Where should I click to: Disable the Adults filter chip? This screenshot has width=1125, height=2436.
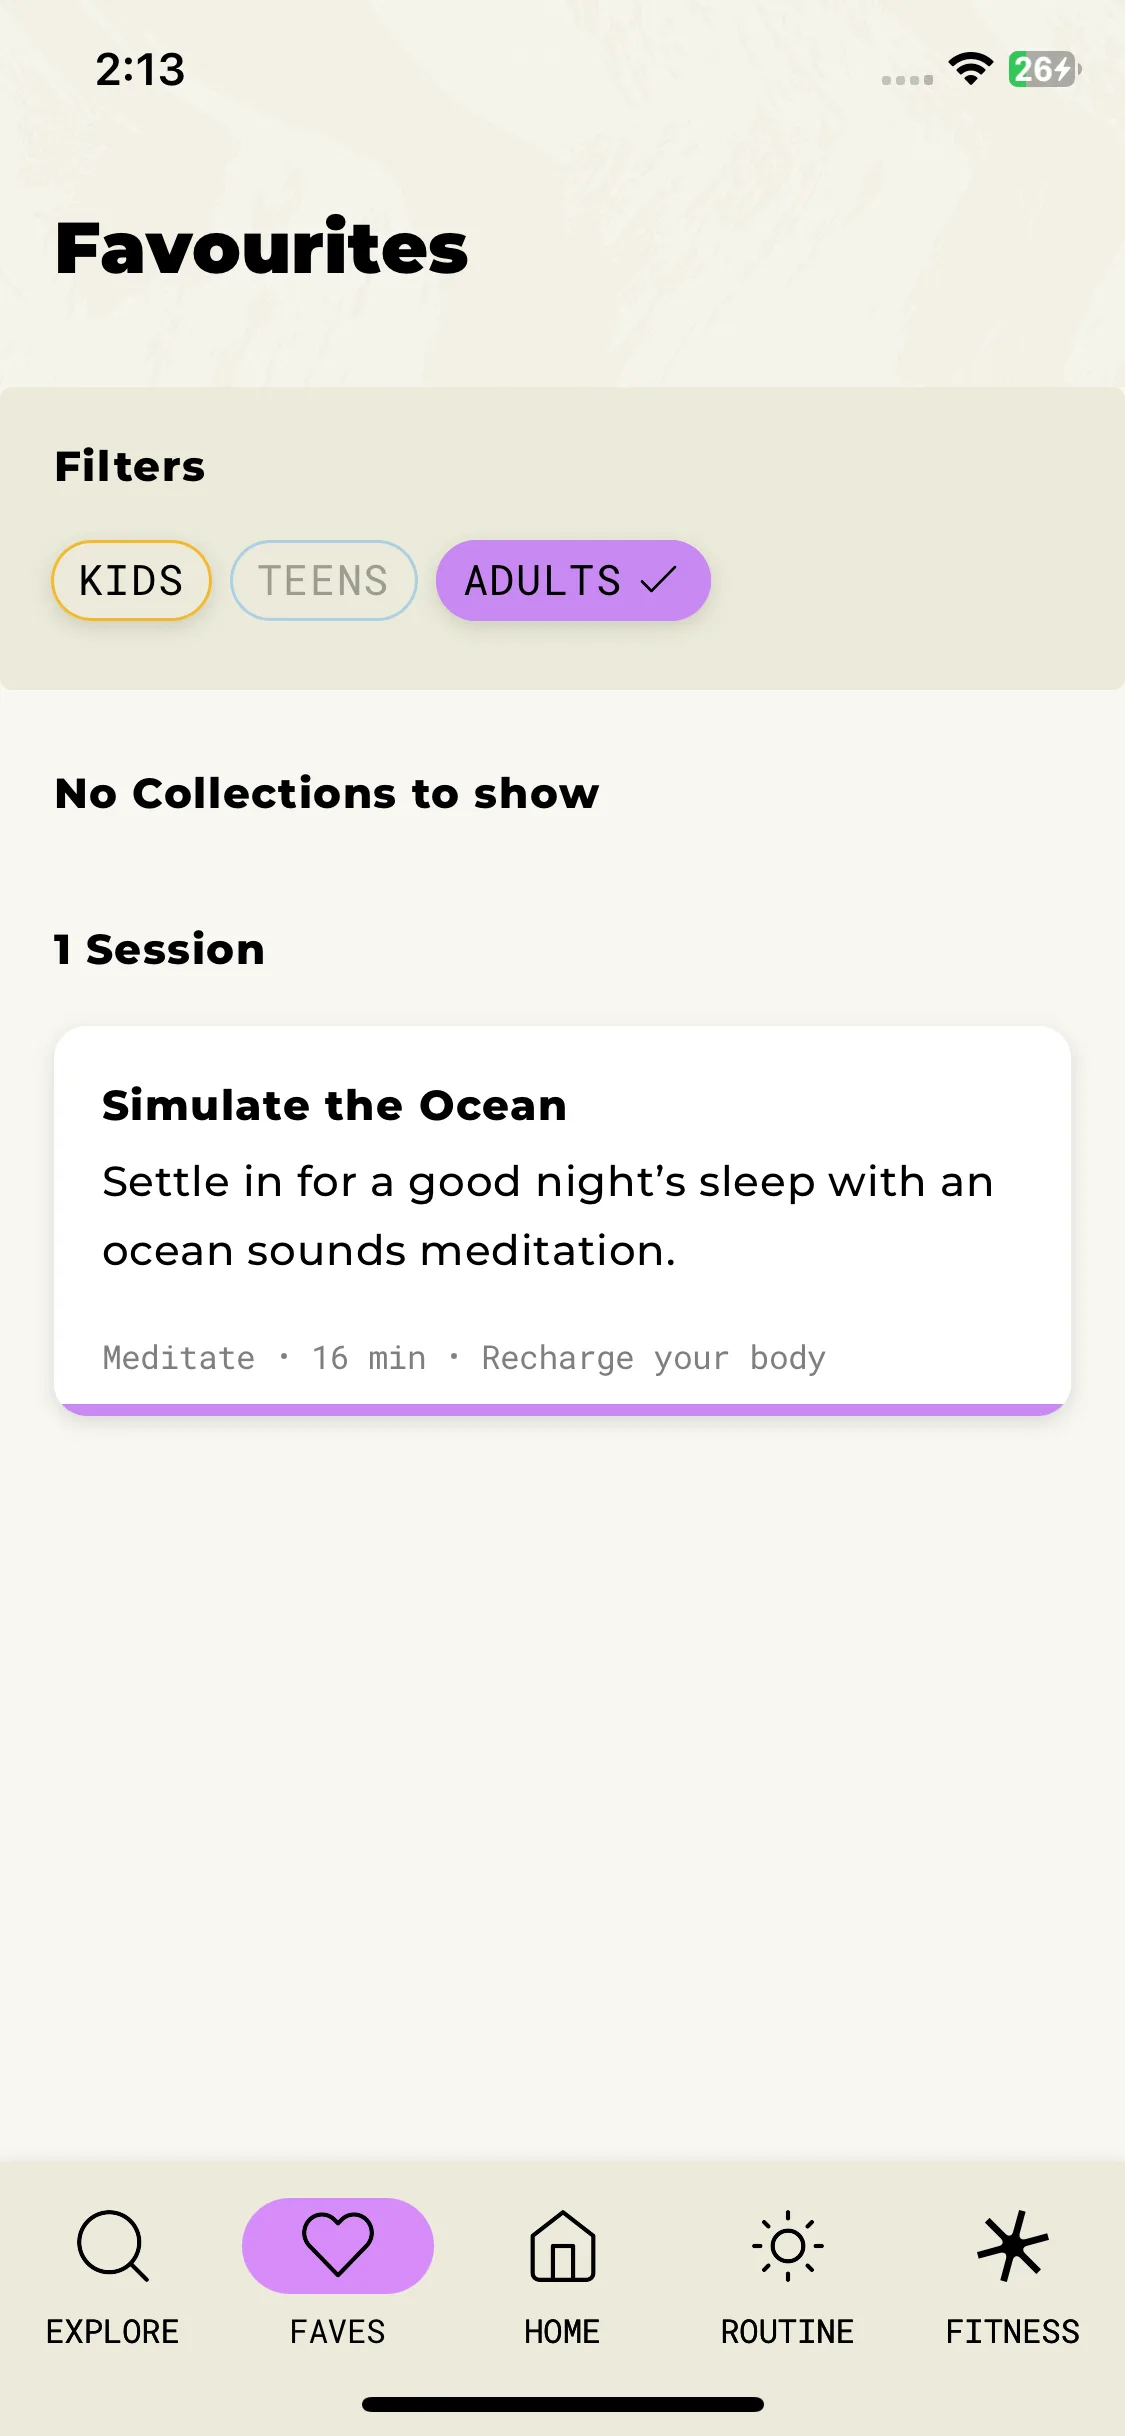573,580
